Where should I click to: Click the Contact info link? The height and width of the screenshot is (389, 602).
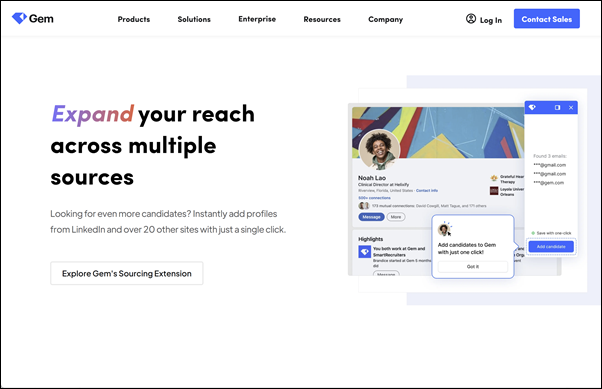[x=427, y=190]
